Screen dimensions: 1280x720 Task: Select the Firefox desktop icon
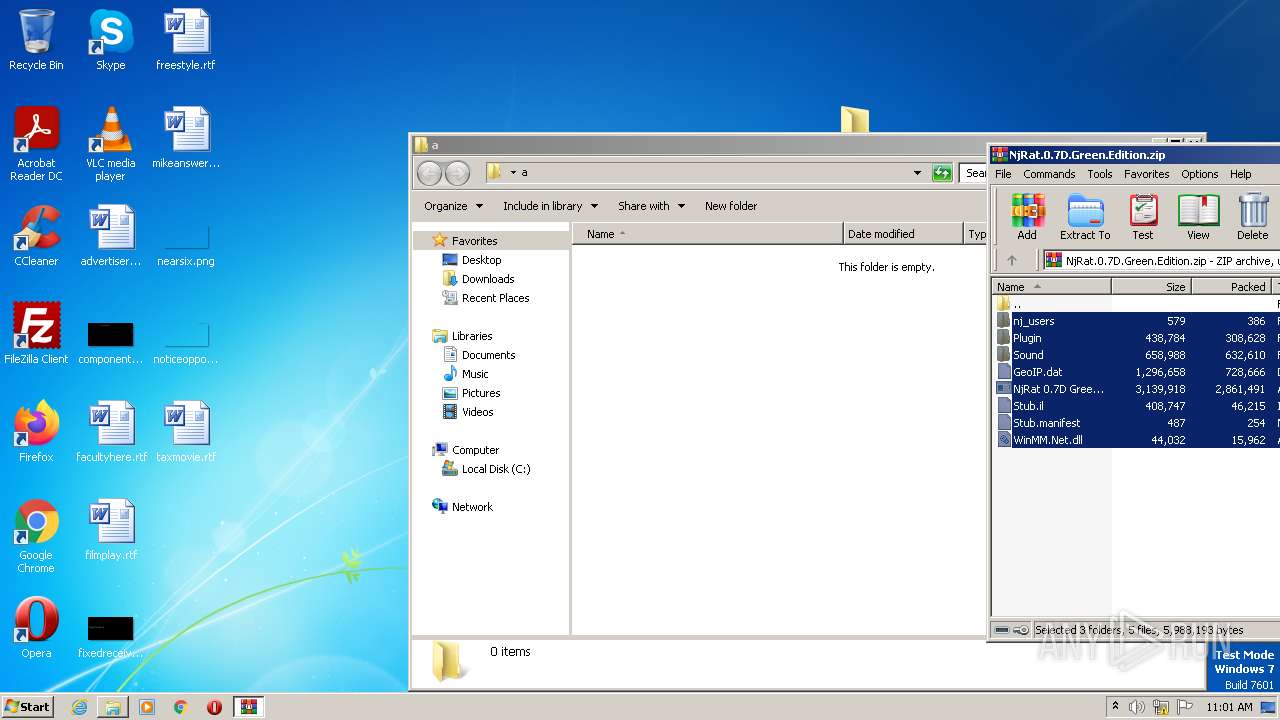36,432
